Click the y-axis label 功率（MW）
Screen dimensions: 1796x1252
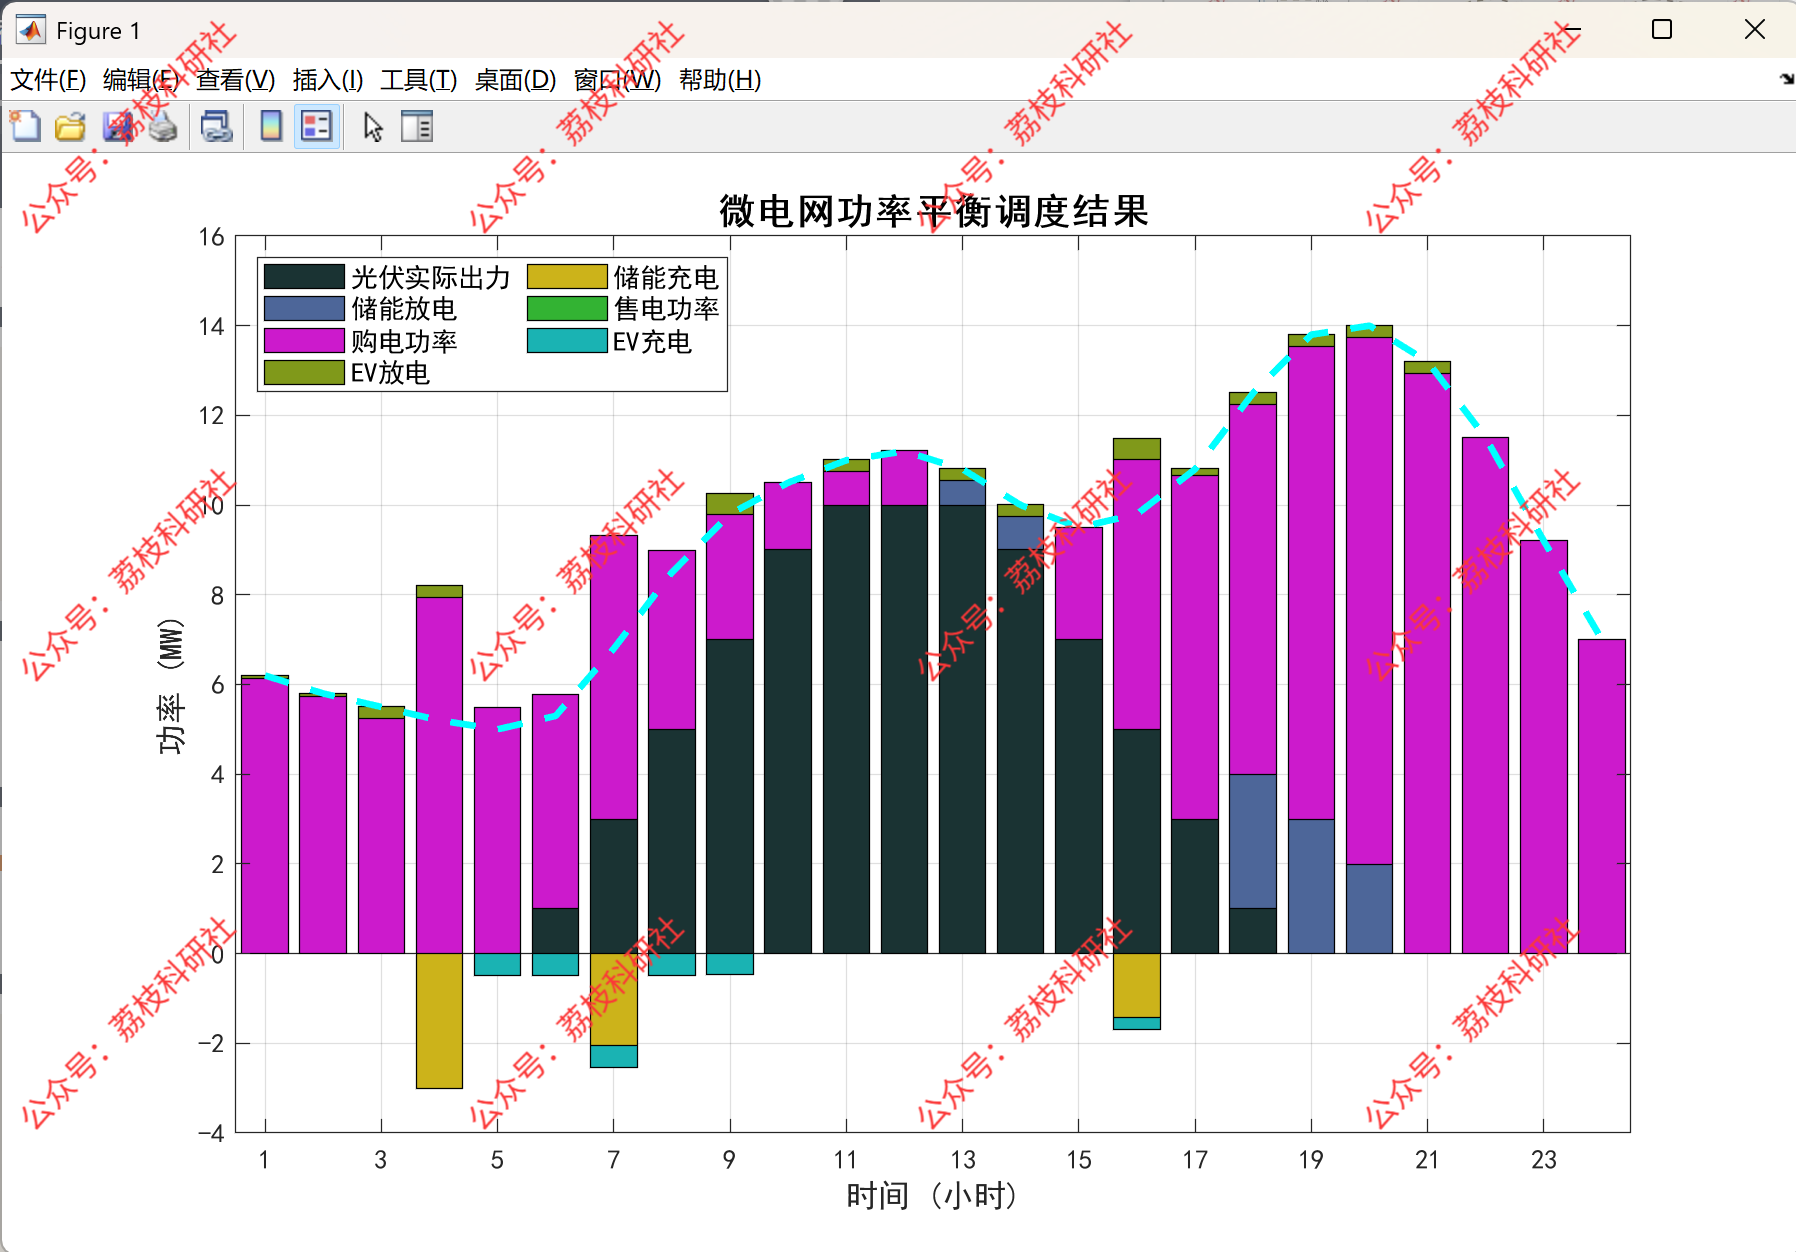tap(171, 686)
